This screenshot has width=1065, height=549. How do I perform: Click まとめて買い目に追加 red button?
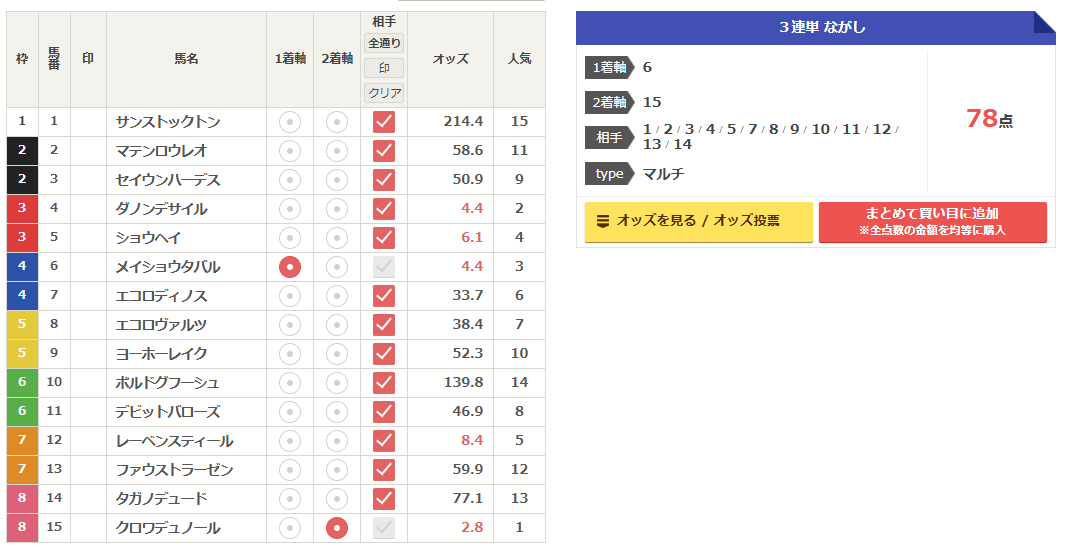[x=933, y=222]
